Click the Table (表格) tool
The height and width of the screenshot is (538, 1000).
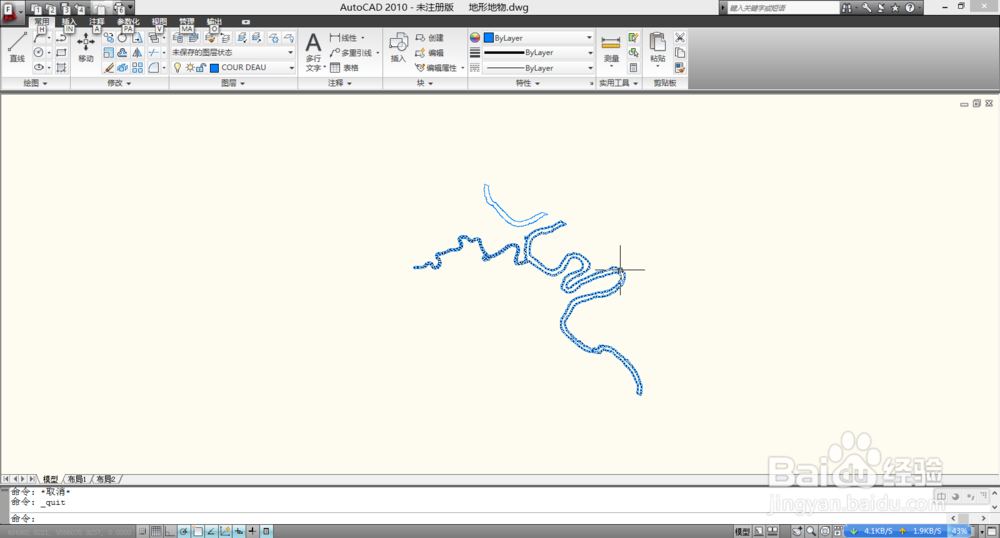tap(344, 68)
